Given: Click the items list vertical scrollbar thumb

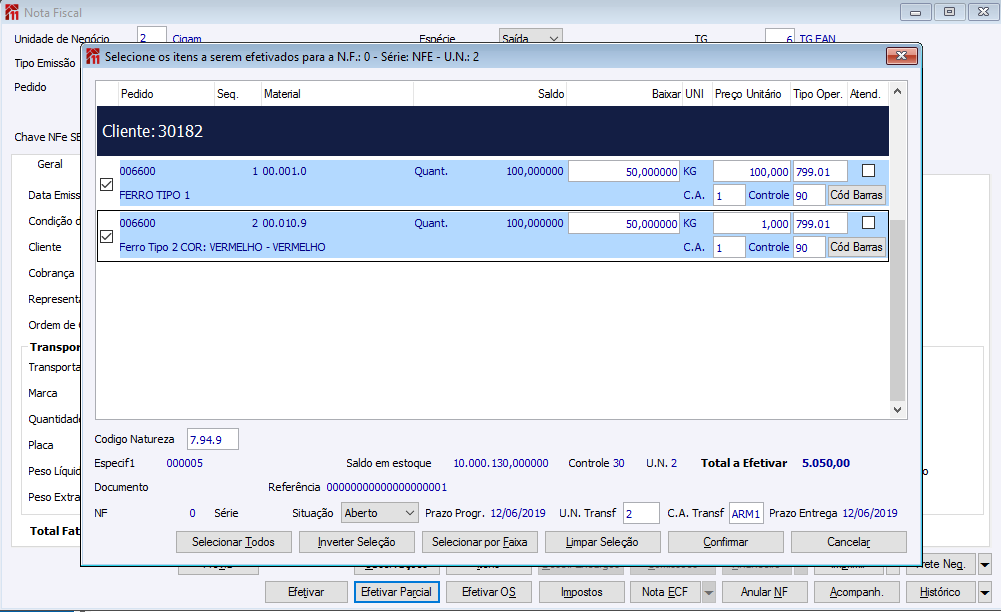Looking at the screenshot, I should coord(897,310).
